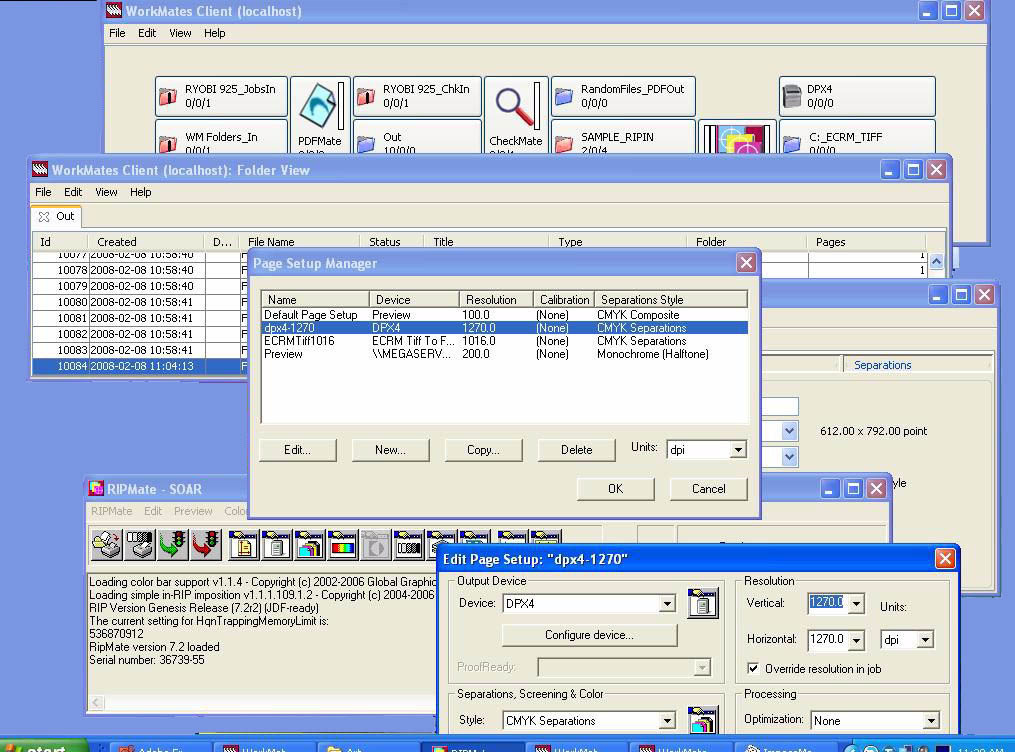Open the View menu in Folder View window

click(x=106, y=192)
